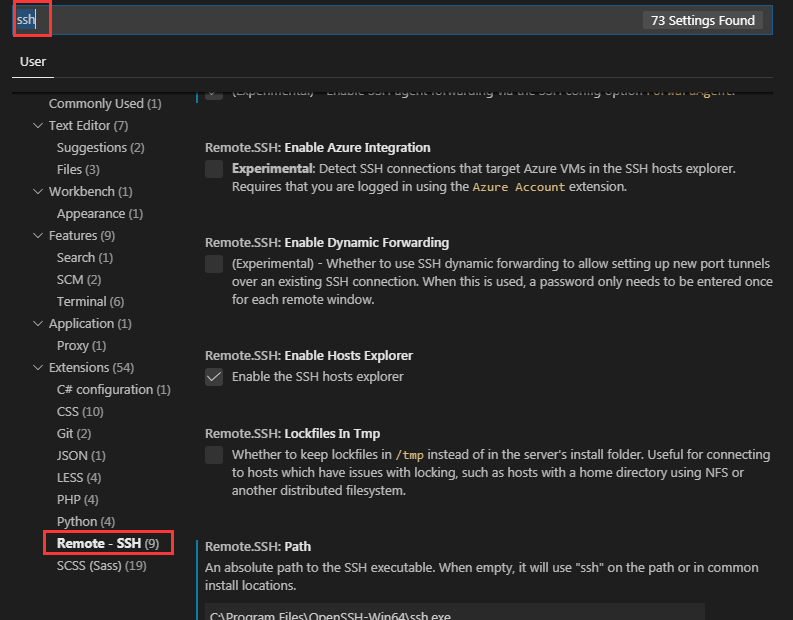
Task: Open Commonly Used (1) category
Action: tap(105, 104)
